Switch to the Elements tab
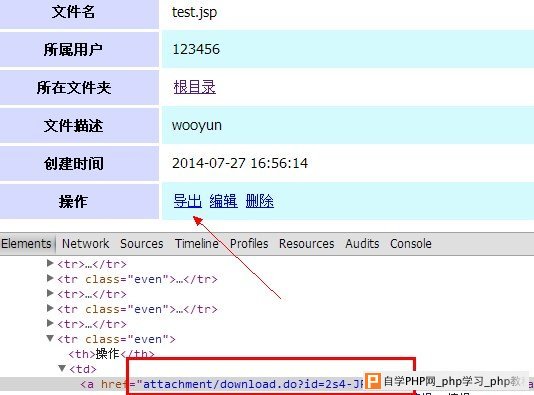Image resolution: width=534 pixels, height=395 pixels. tap(26, 244)
